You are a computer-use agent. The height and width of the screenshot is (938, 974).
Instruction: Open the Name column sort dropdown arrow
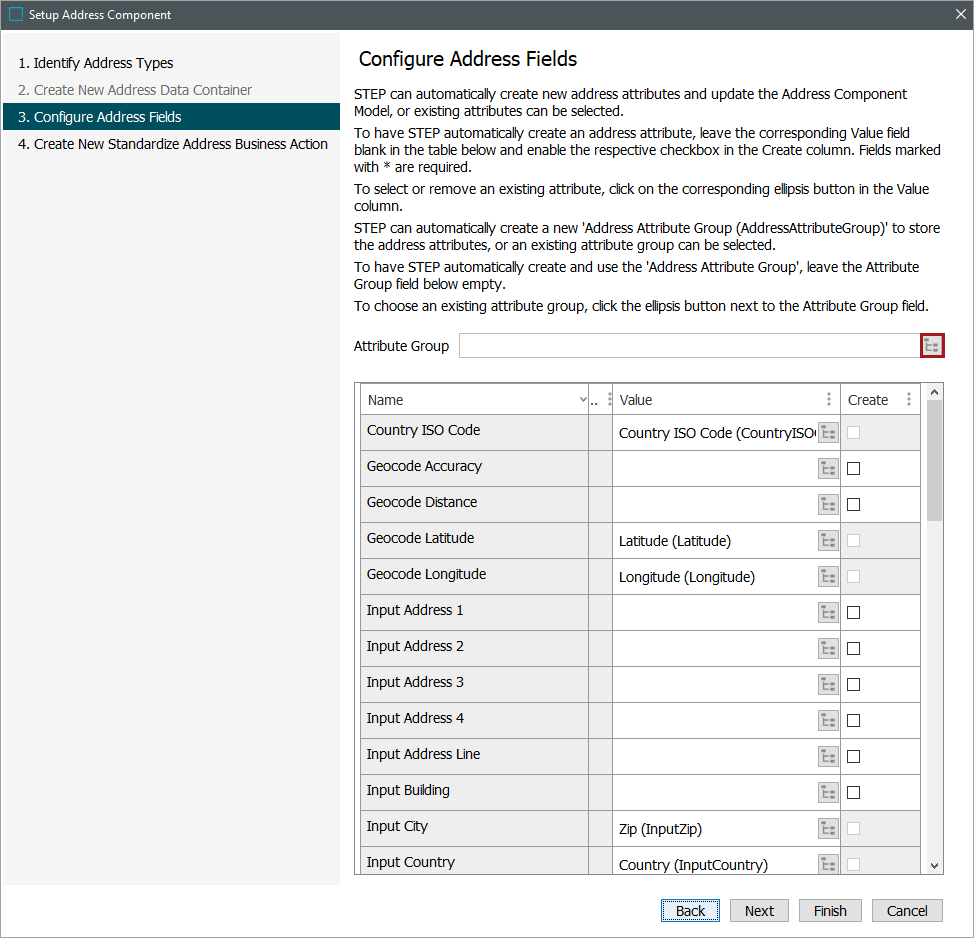coord(584,400)
